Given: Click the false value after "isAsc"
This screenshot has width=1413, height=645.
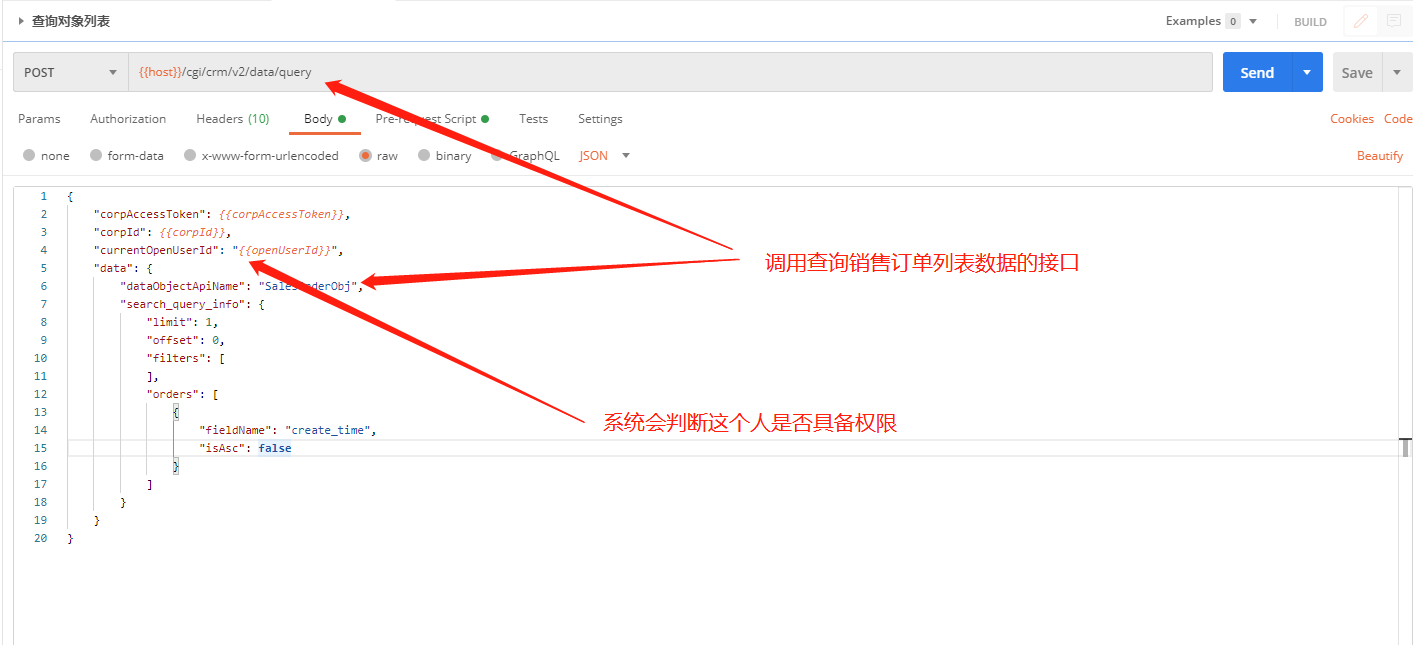Looking at the screenshot, I should (x=275, y=448).
